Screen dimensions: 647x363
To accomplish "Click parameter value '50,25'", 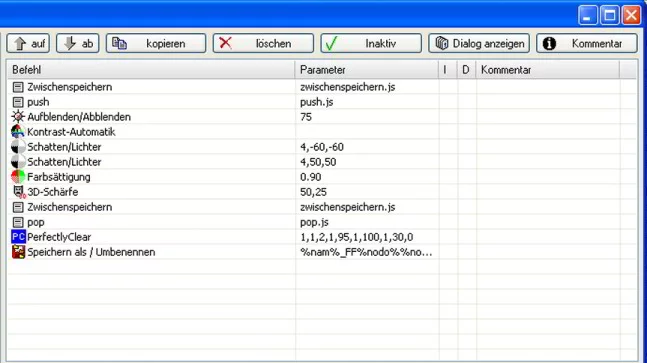I will pos(313,192).
